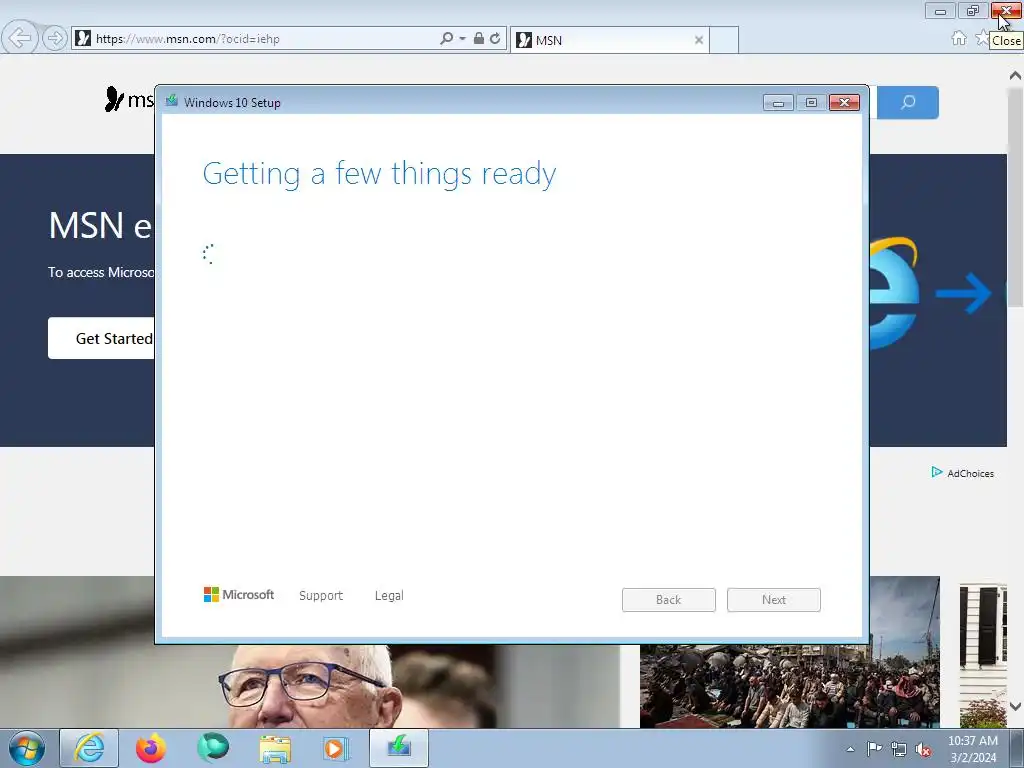Open Windows Media Player from taskbar
The image size is (1024, 768).
point(336,748)
